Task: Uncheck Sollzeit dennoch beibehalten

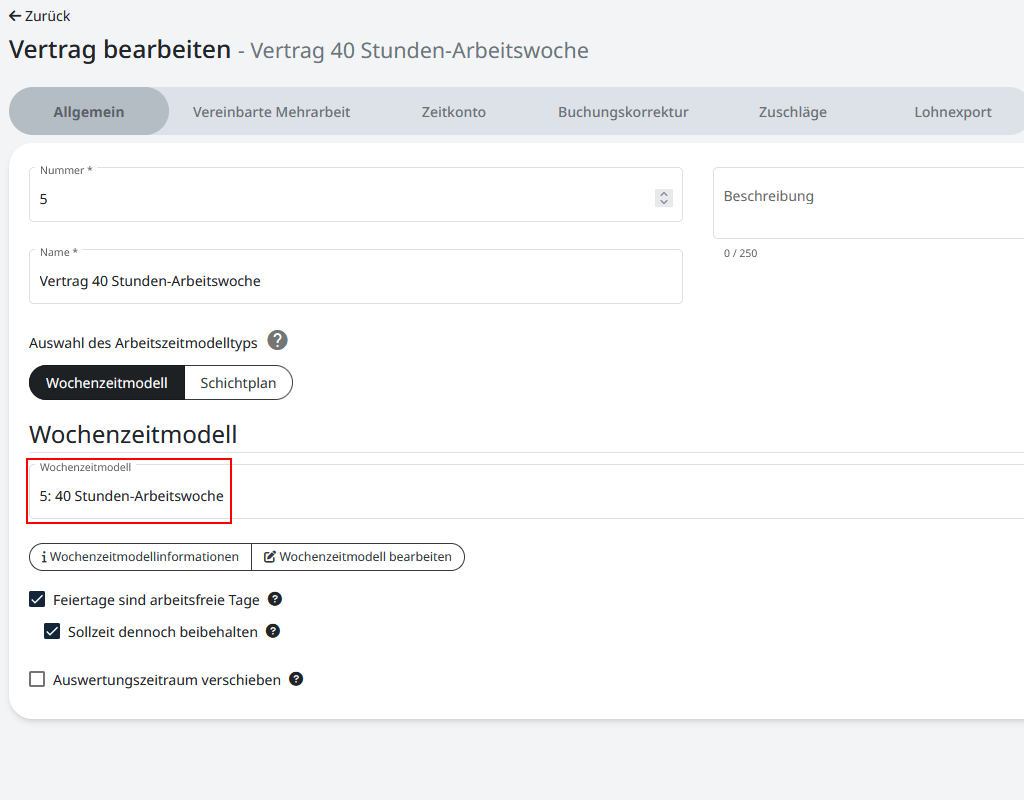Action: point(52,631)
